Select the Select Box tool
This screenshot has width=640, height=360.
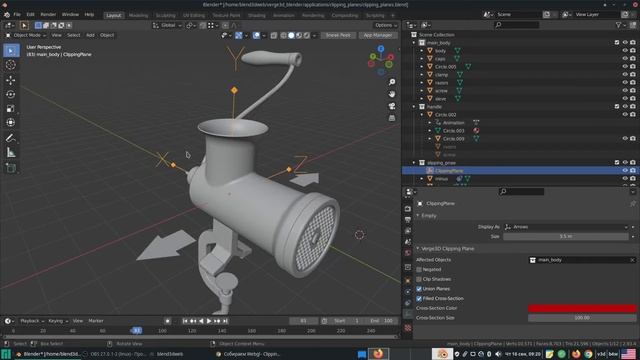11,51
